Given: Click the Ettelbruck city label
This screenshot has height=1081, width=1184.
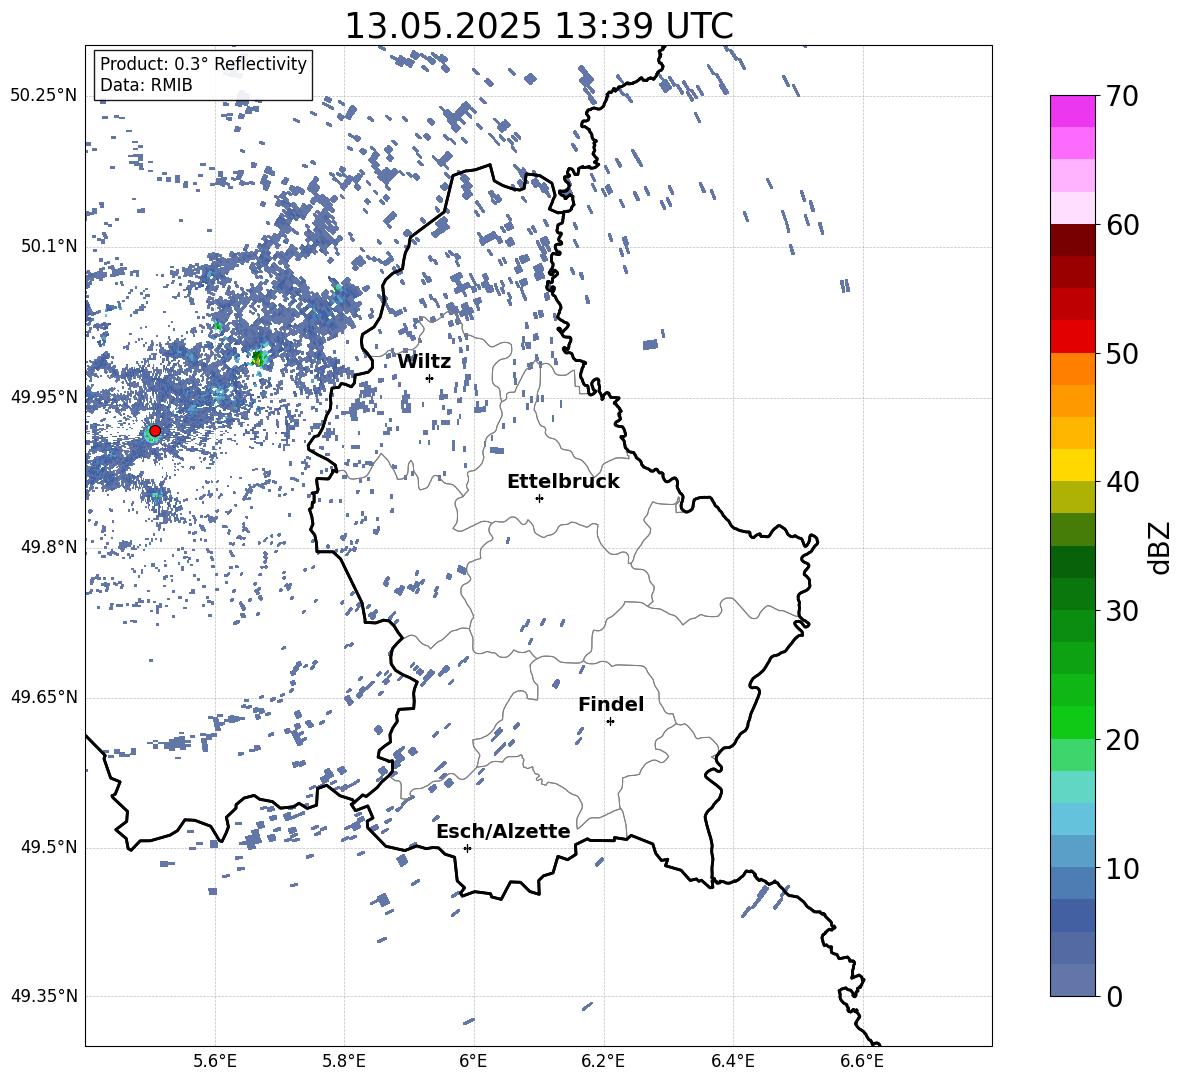Looking at the screenshot, I should pyautogui.click(x=563, y=482).
